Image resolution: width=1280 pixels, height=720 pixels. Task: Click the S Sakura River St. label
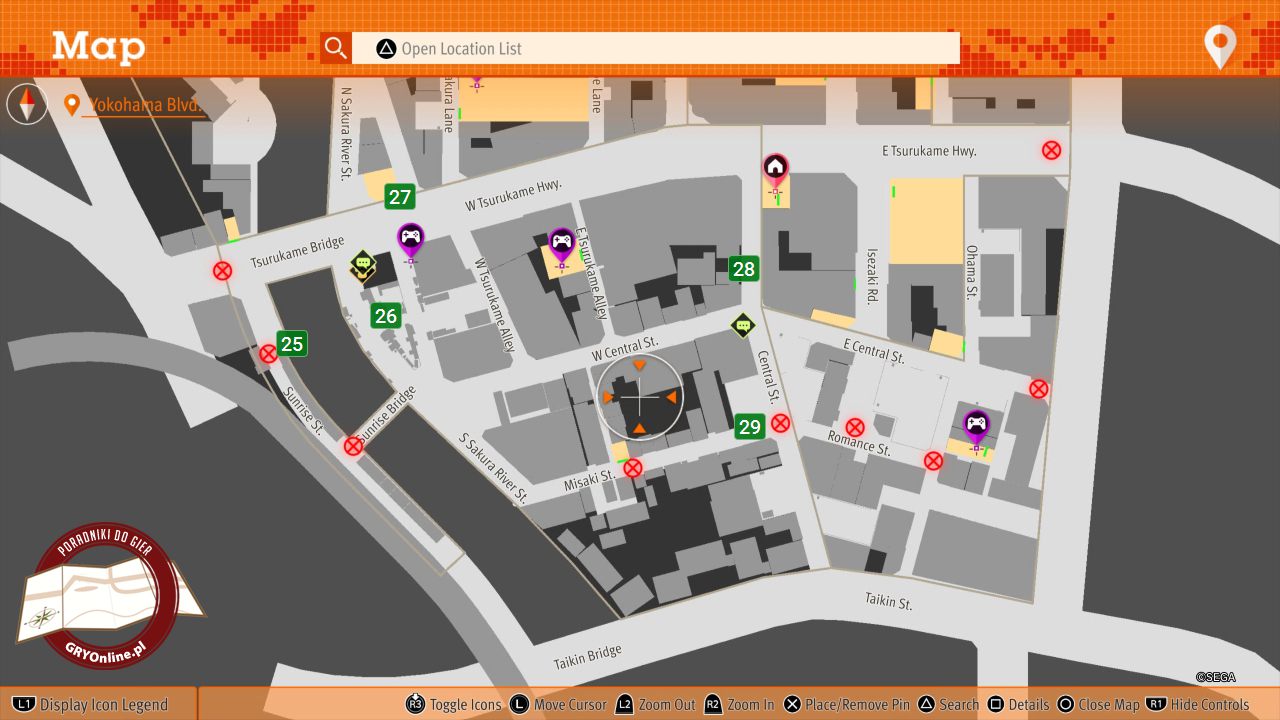(493, 467)
